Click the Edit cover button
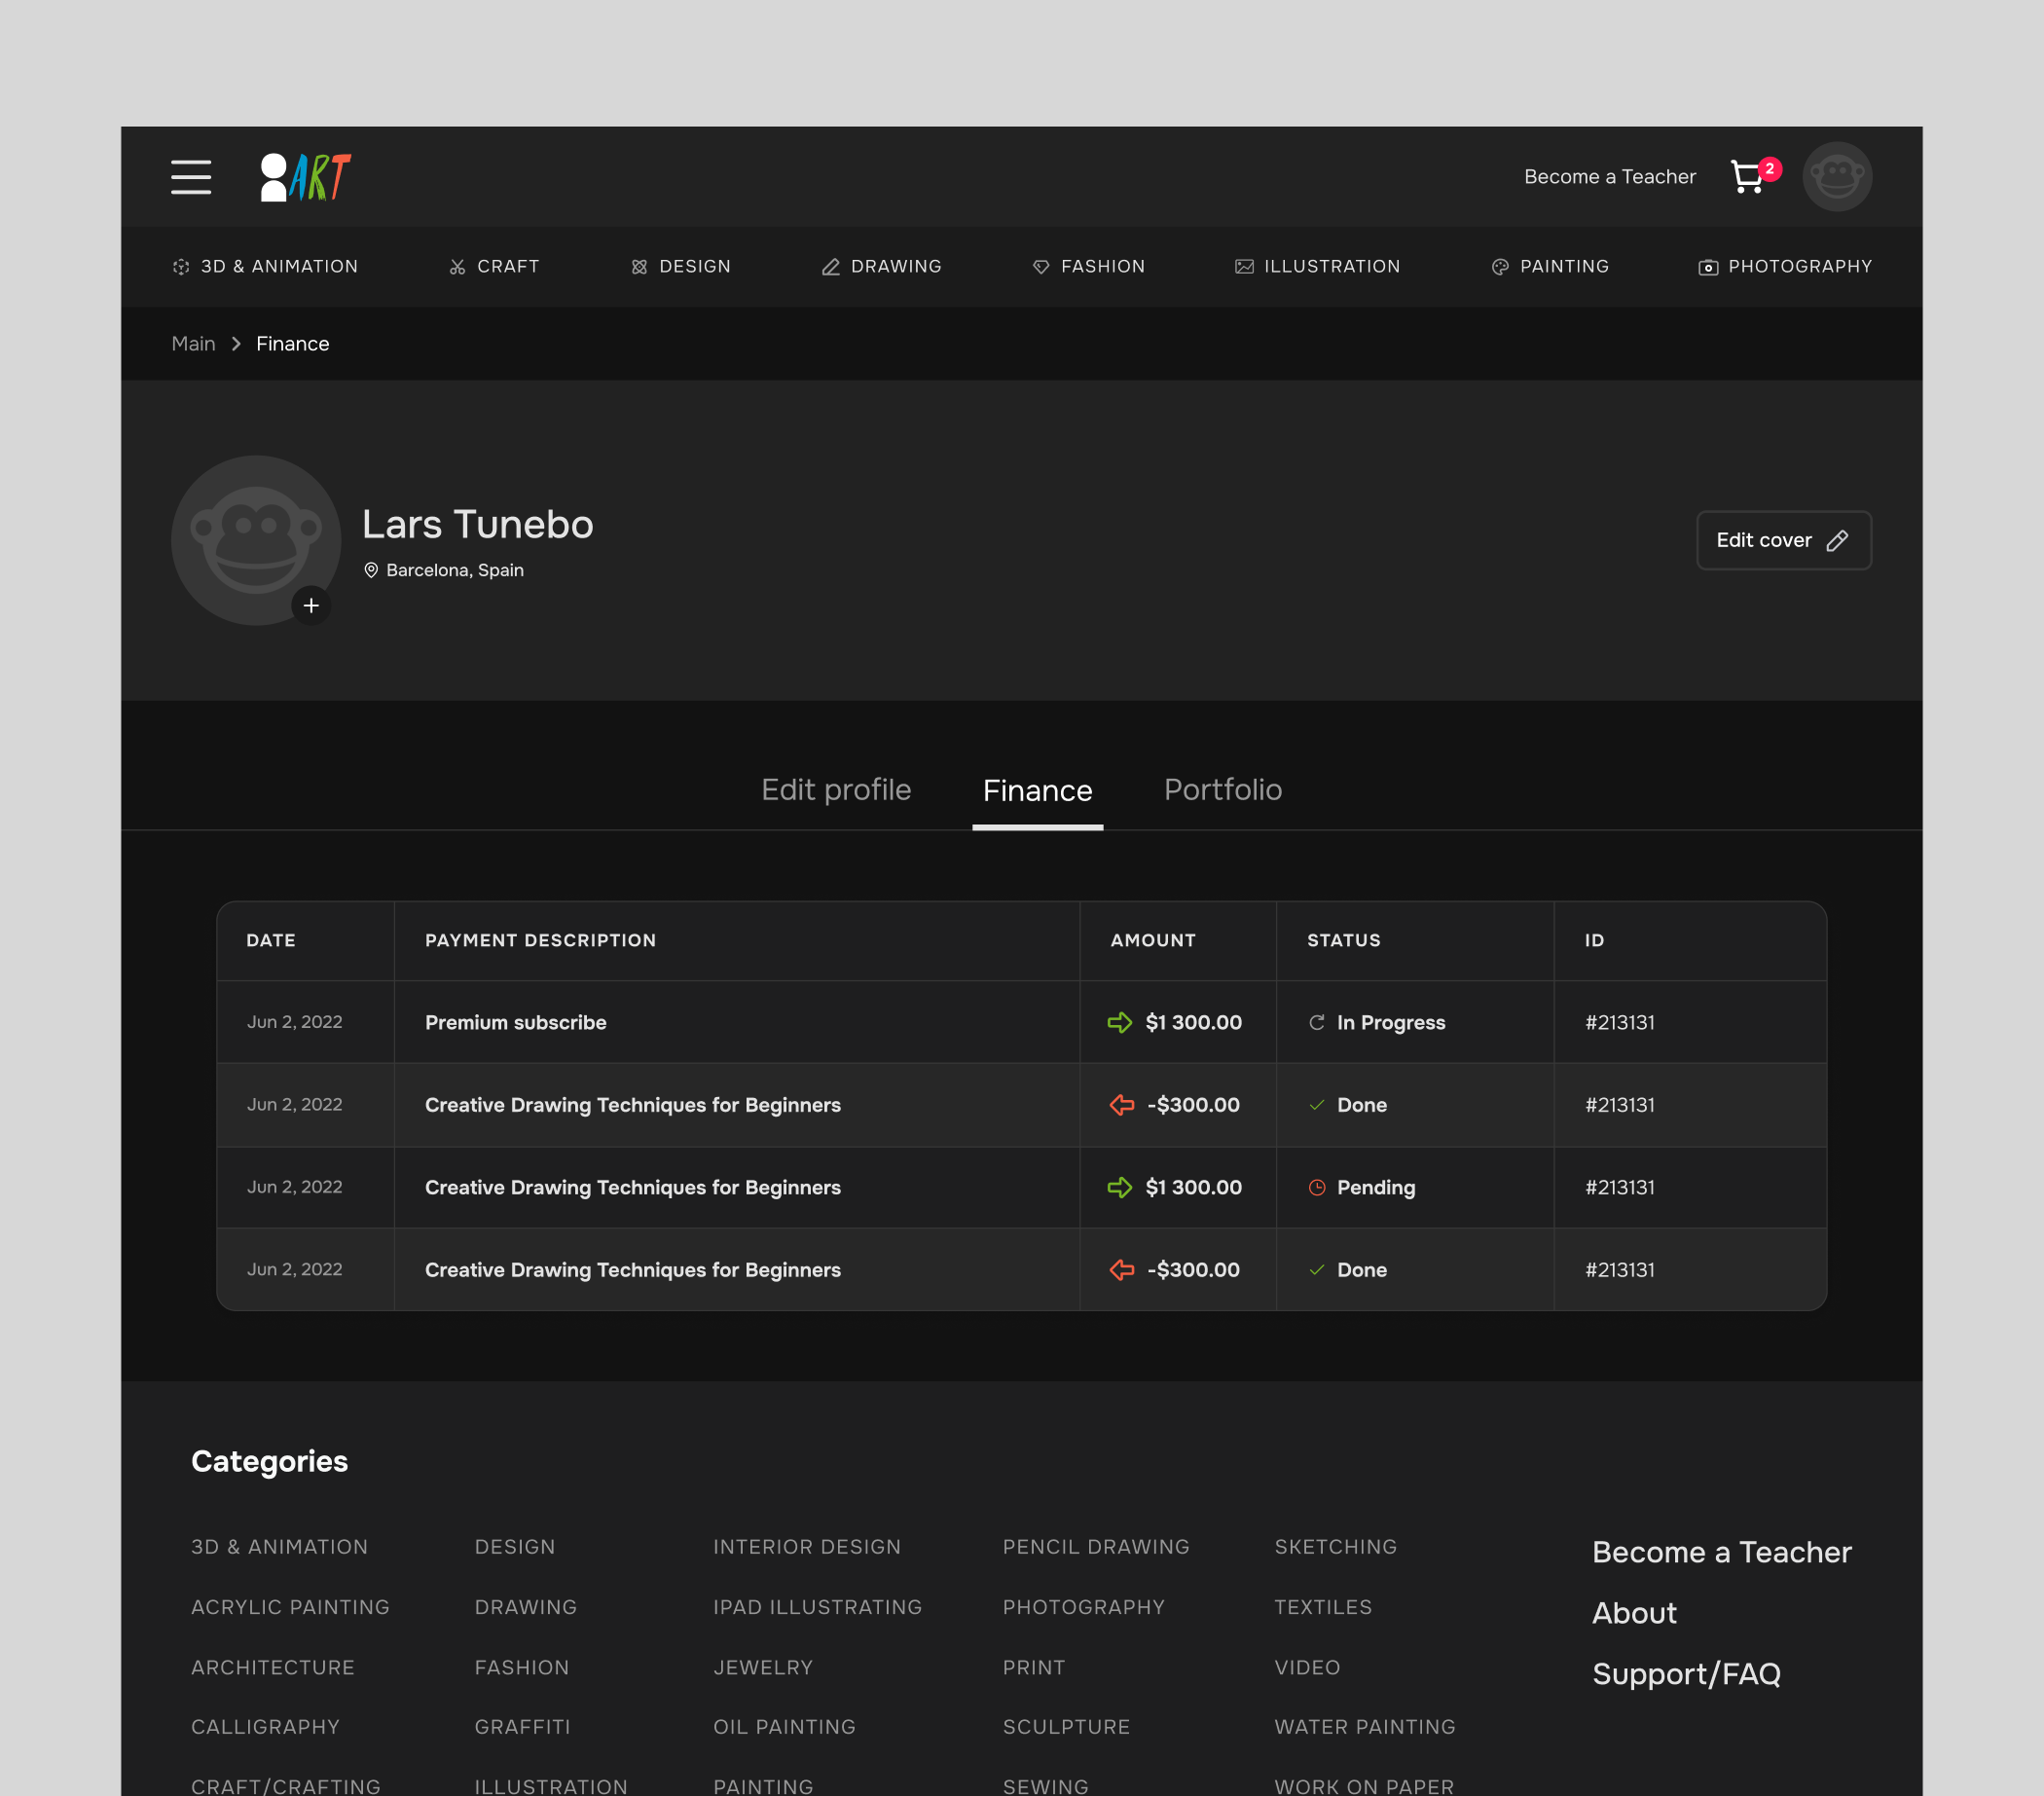This screenshot has height=1796, width=2044. [x=1783, y=540]
